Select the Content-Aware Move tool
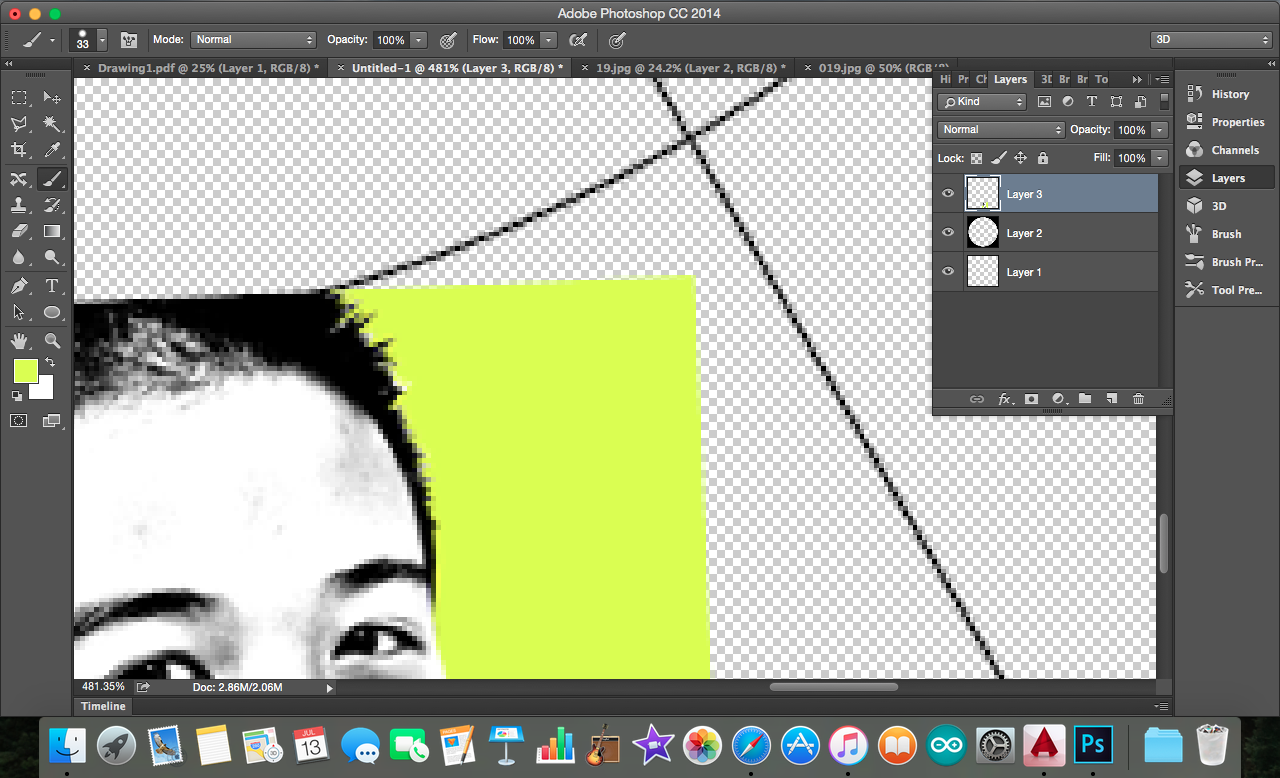Image resolution: width=1280 pixels, height=778 pixels. coord(19,179)
